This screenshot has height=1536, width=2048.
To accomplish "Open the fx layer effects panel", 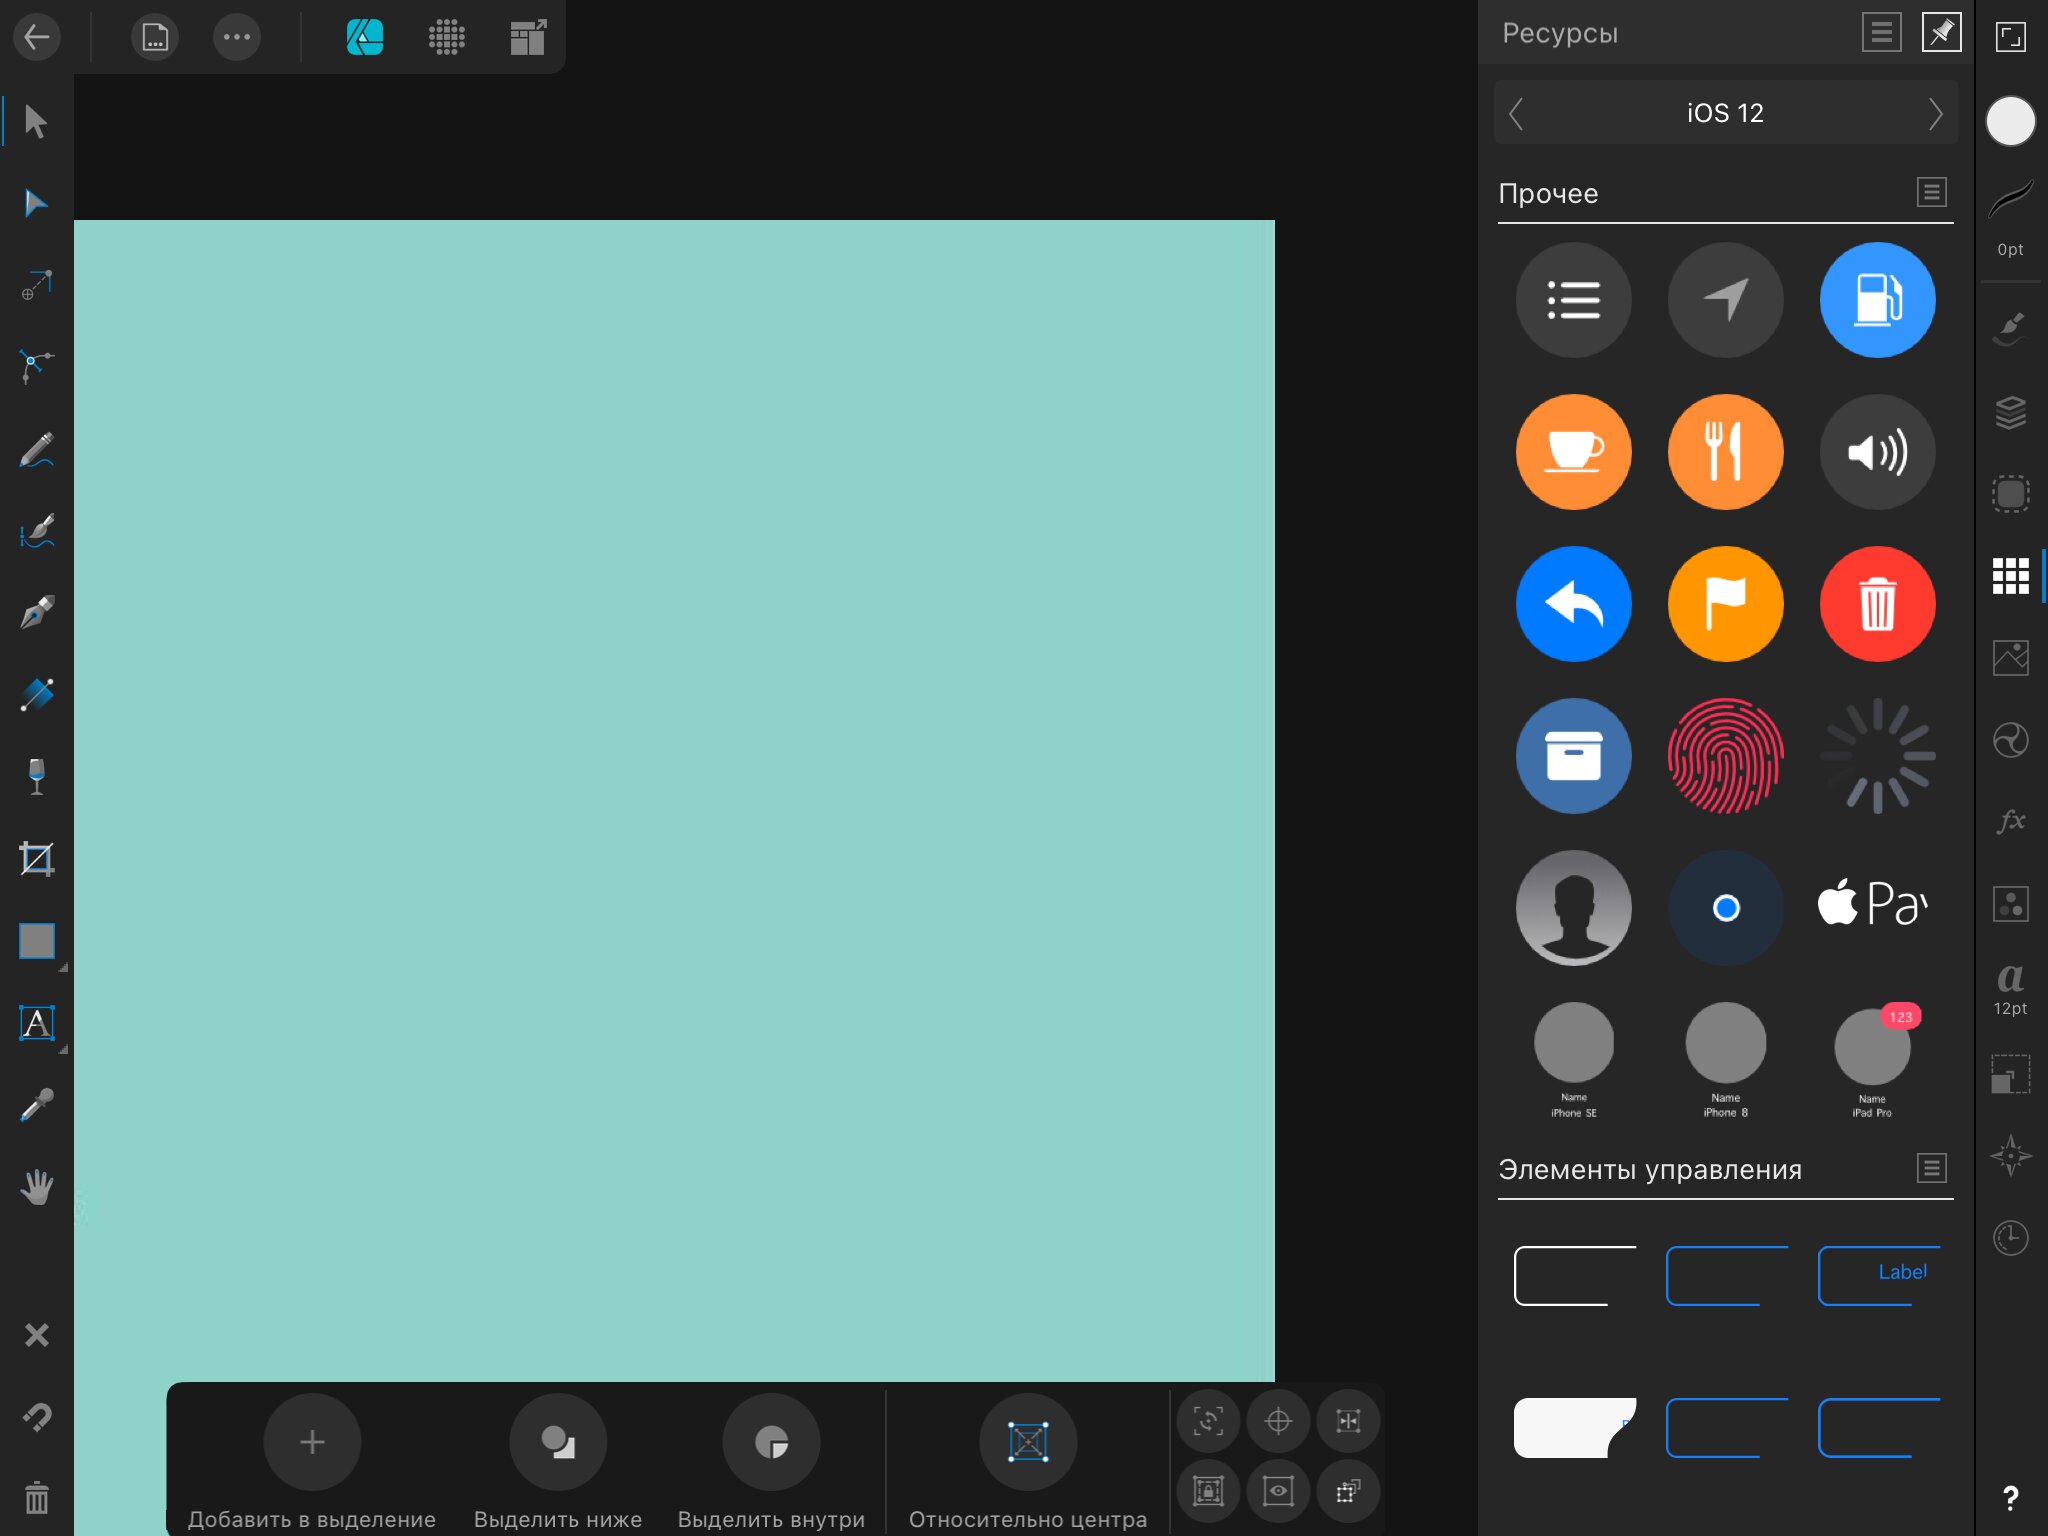I will click(2010, 821).
